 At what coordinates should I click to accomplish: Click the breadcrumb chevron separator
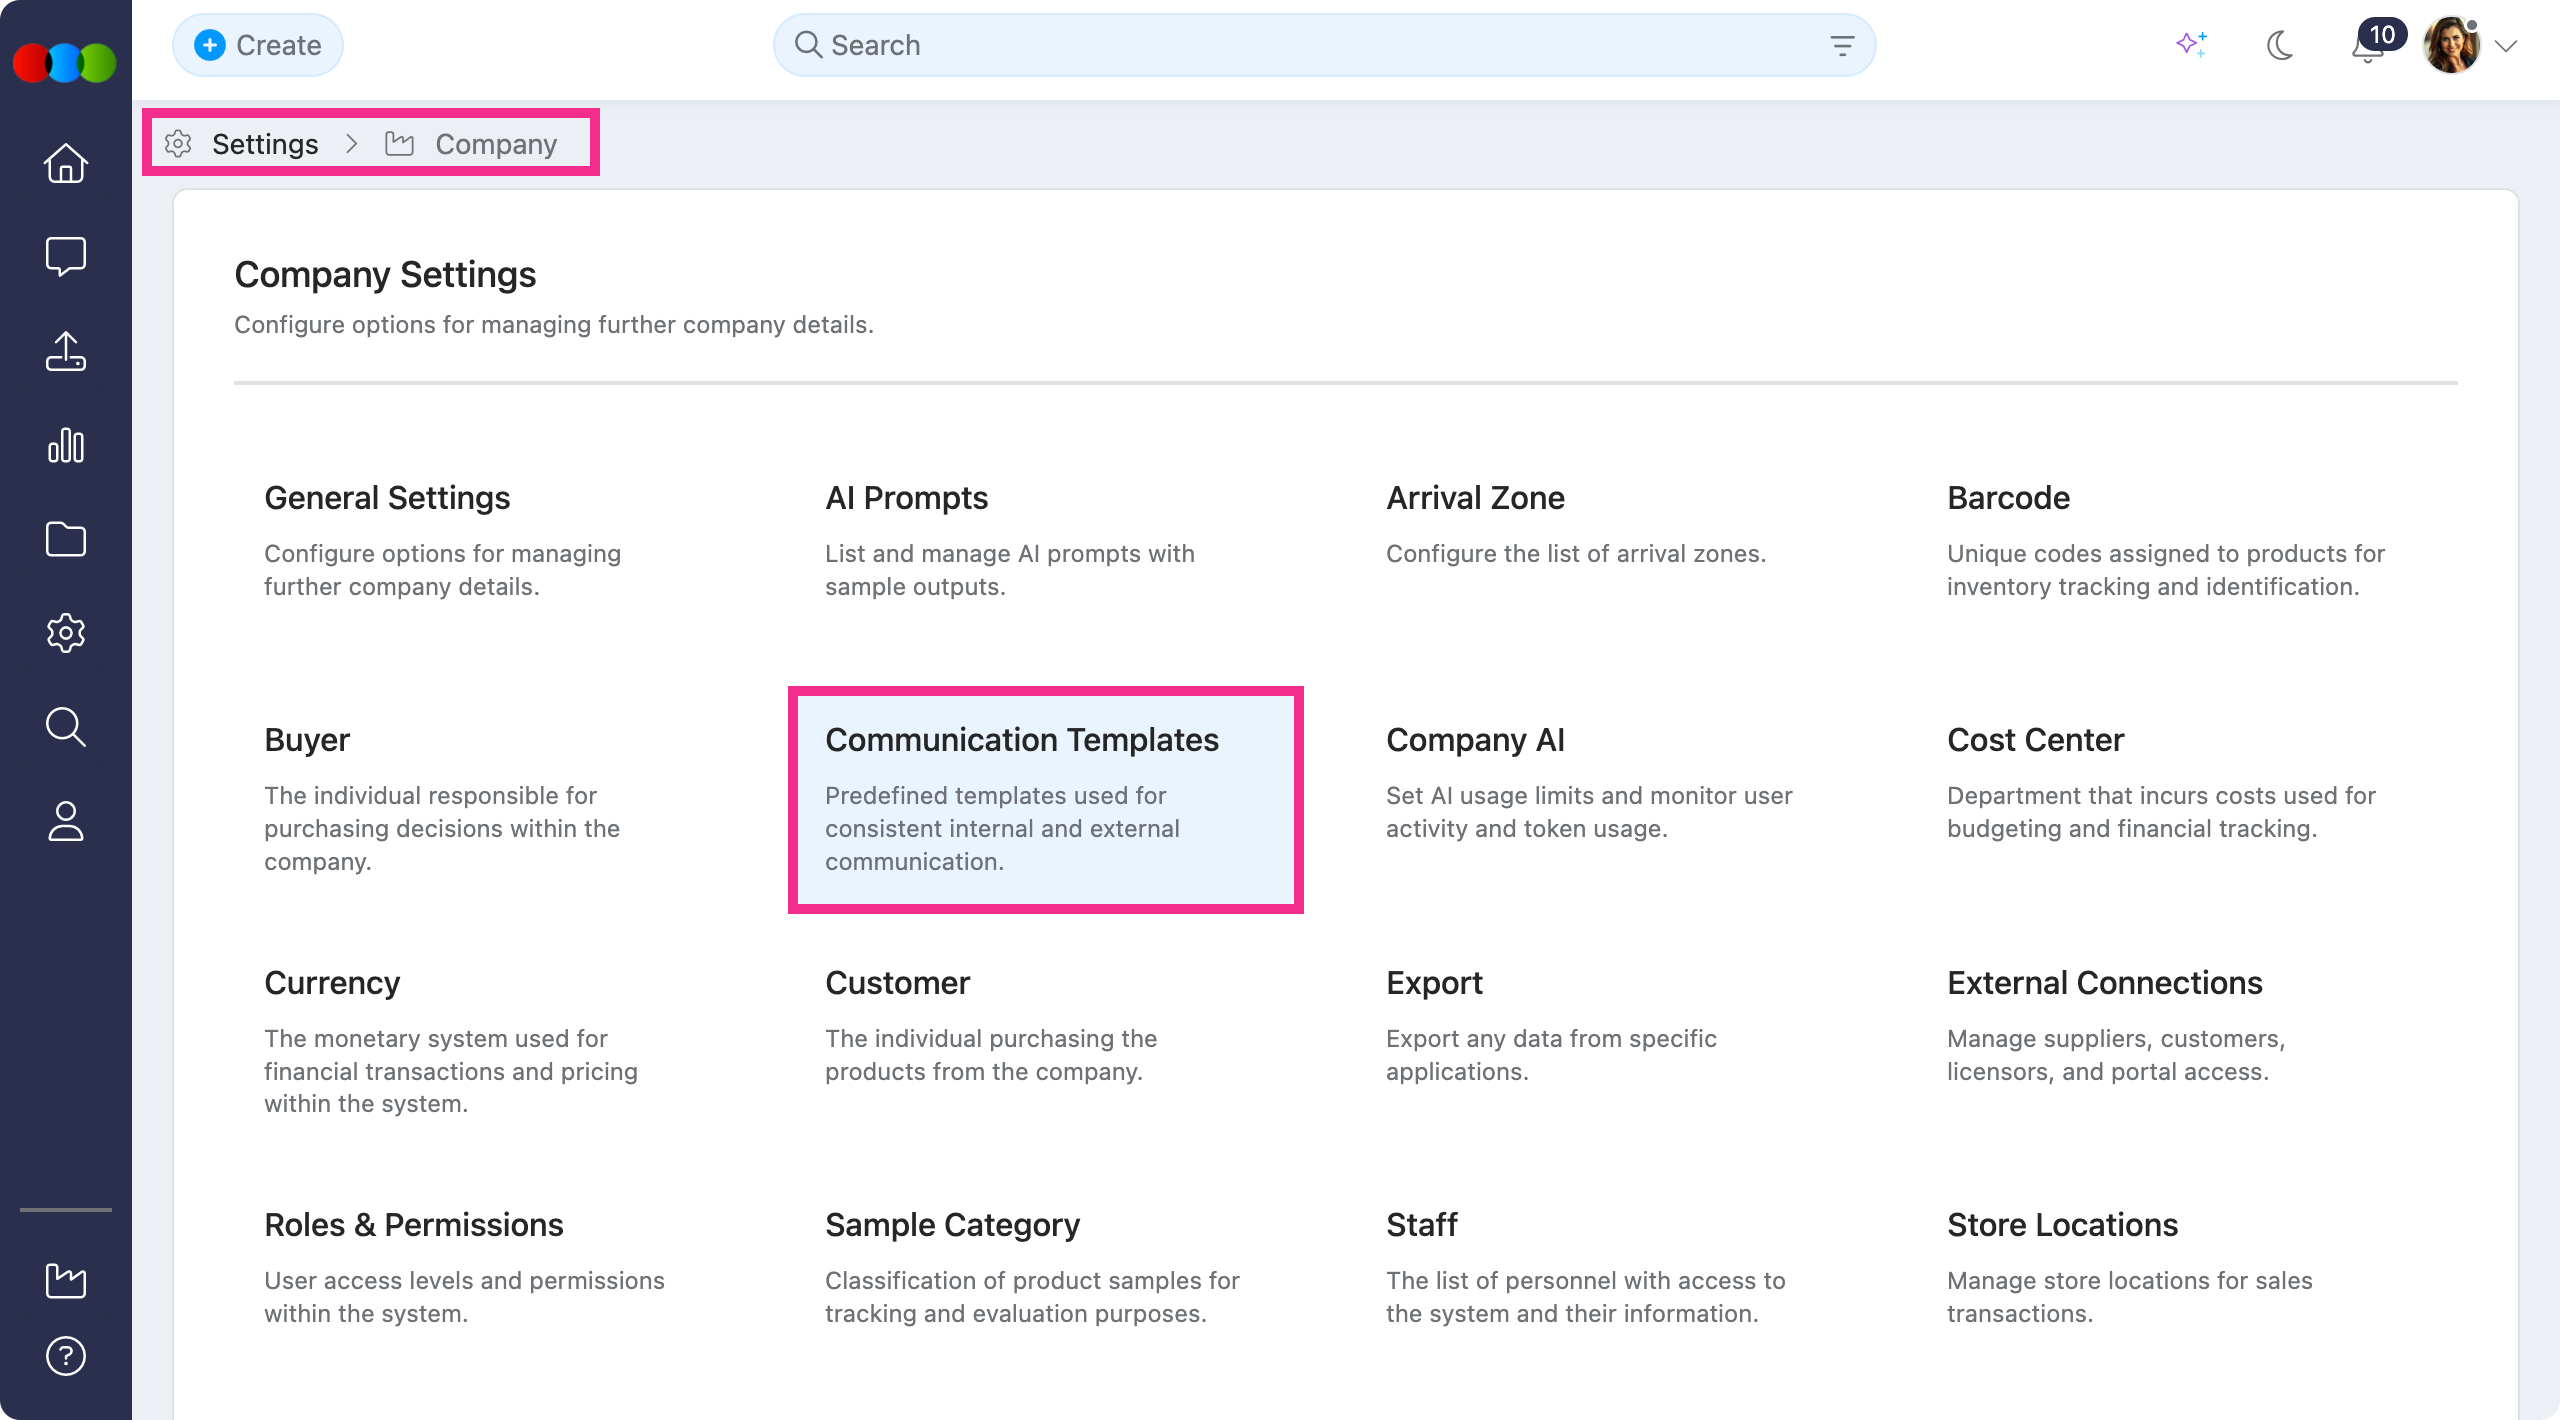point(352,144)
